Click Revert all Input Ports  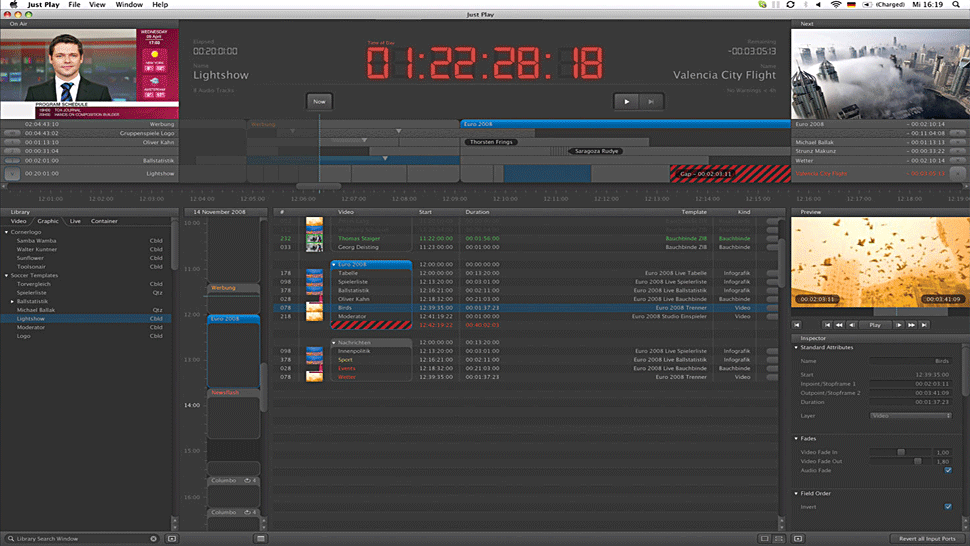pyautogui.click(x=924, y=538)
